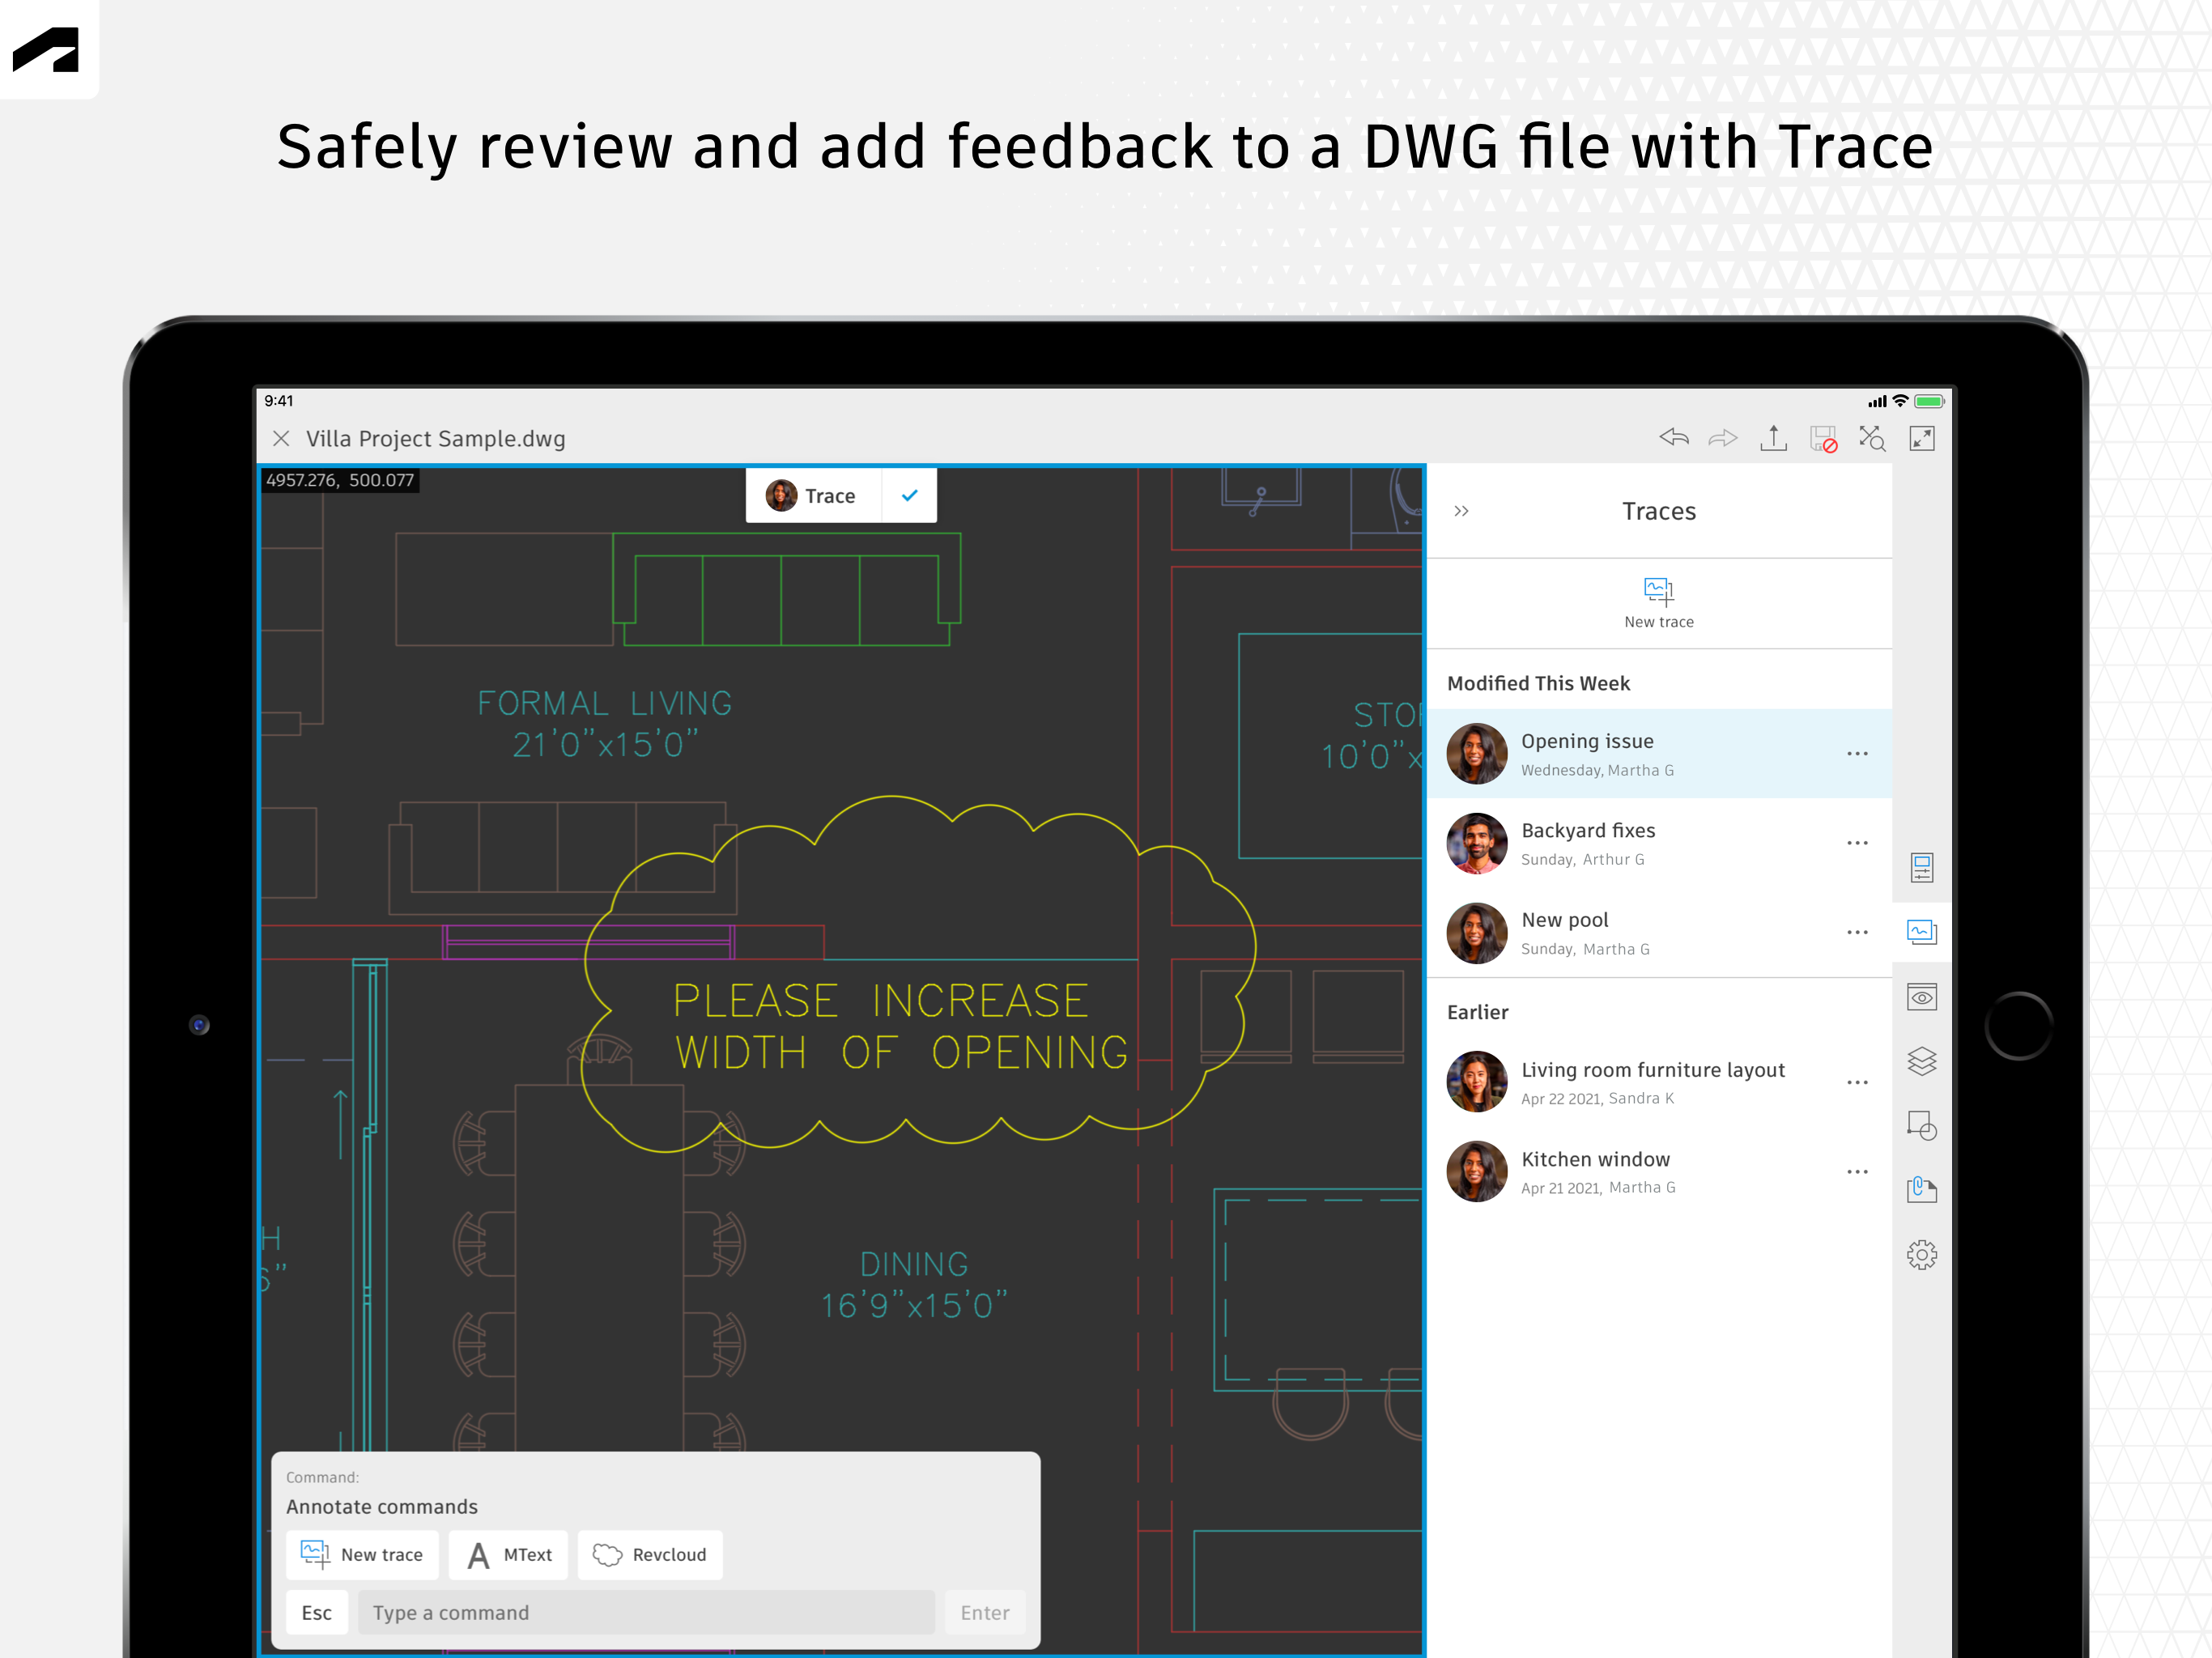Image resolution: width=2212 pixels, height=1658 pixels.
Task: Open the Layers panel icon
Action: (x=1921, y=1061)
